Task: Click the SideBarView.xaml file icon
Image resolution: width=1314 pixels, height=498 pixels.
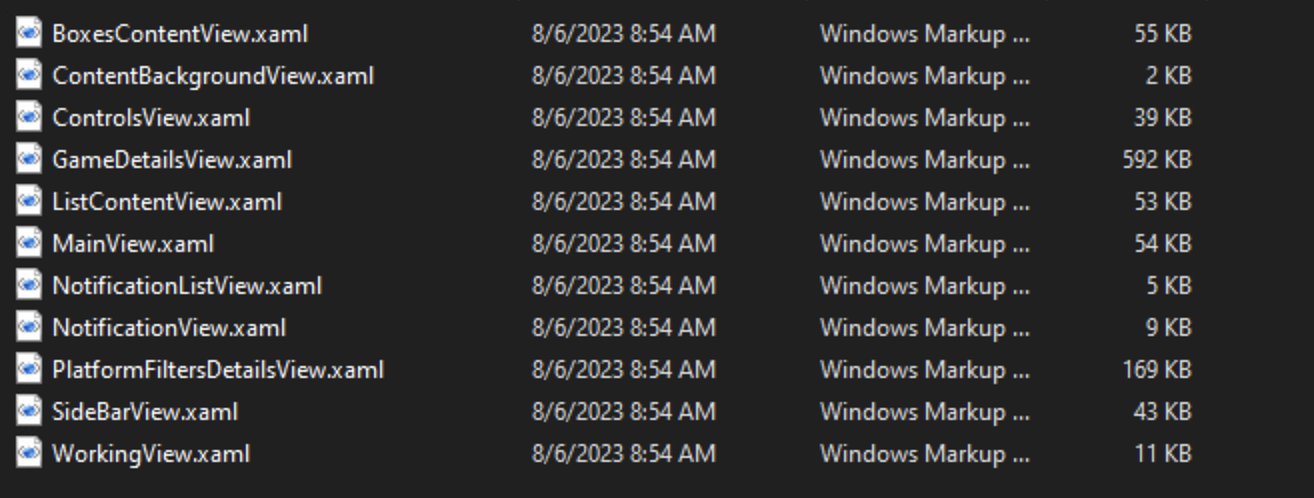Action: point(29,411)
